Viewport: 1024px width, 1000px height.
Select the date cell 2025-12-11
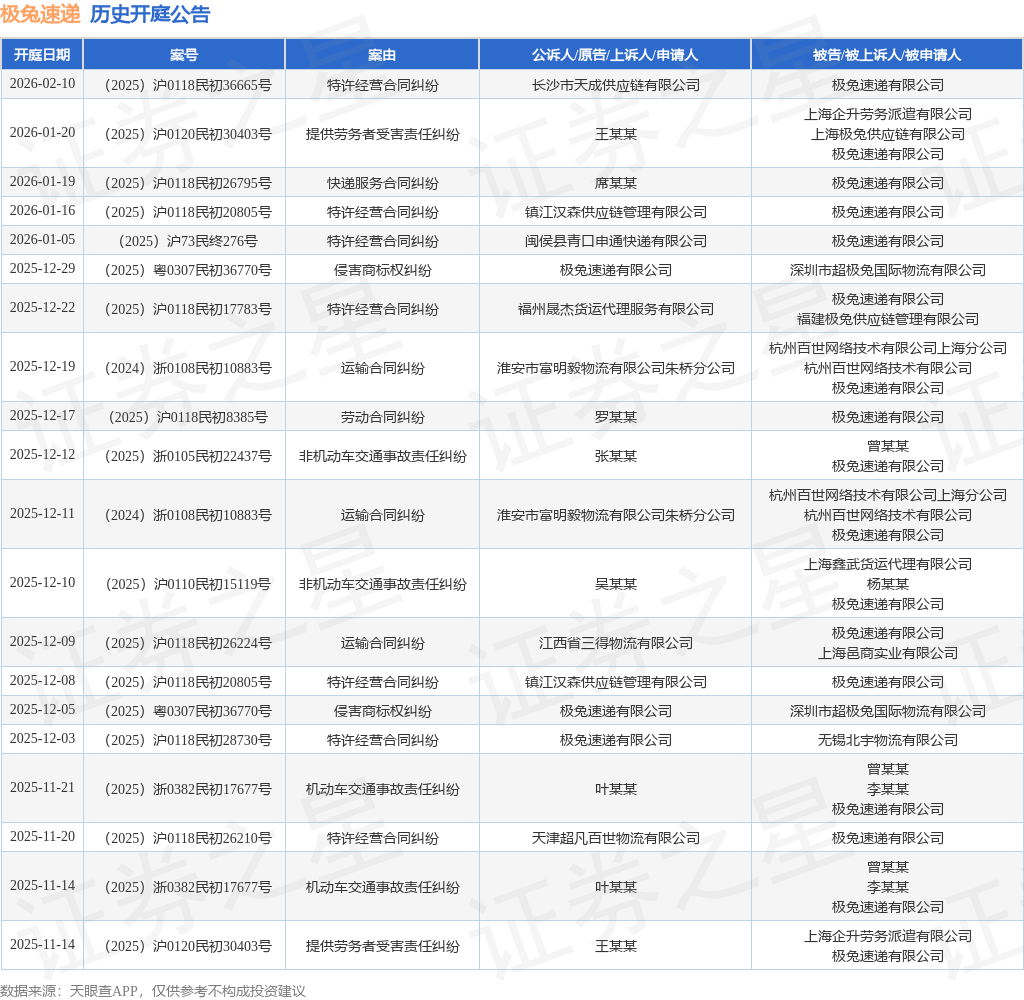point(42,513)
